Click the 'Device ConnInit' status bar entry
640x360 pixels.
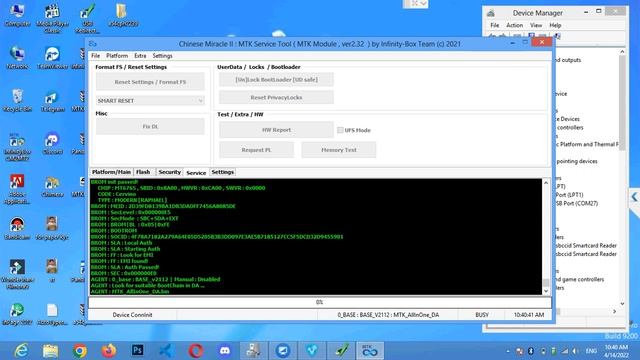[132, 315]
